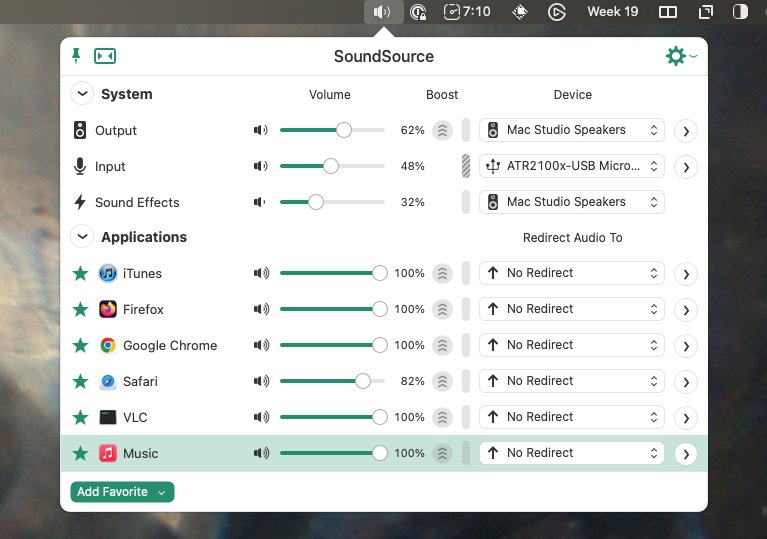767x539 pixels.
Task: Mute iTunes audio
Action: (261, 273)
